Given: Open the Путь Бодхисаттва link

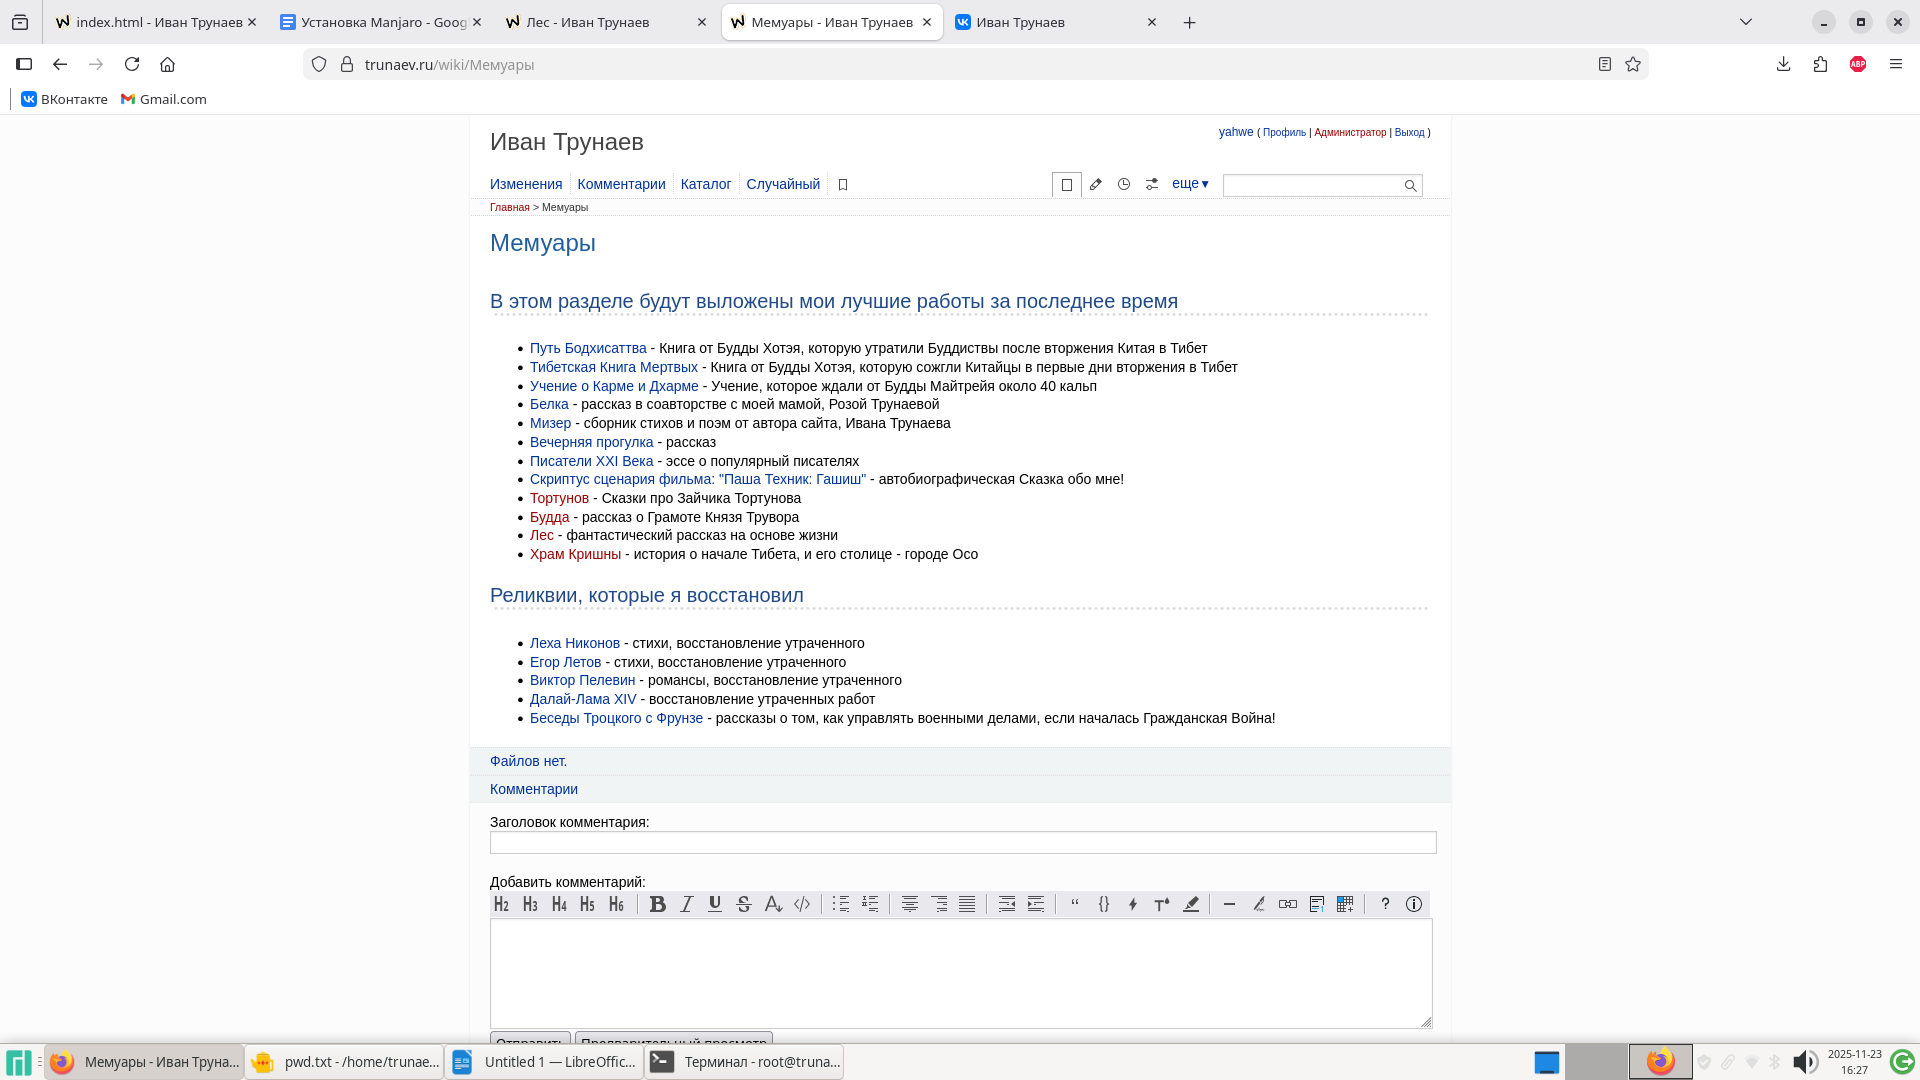Looking at the screenshot, I should [588, 348].
